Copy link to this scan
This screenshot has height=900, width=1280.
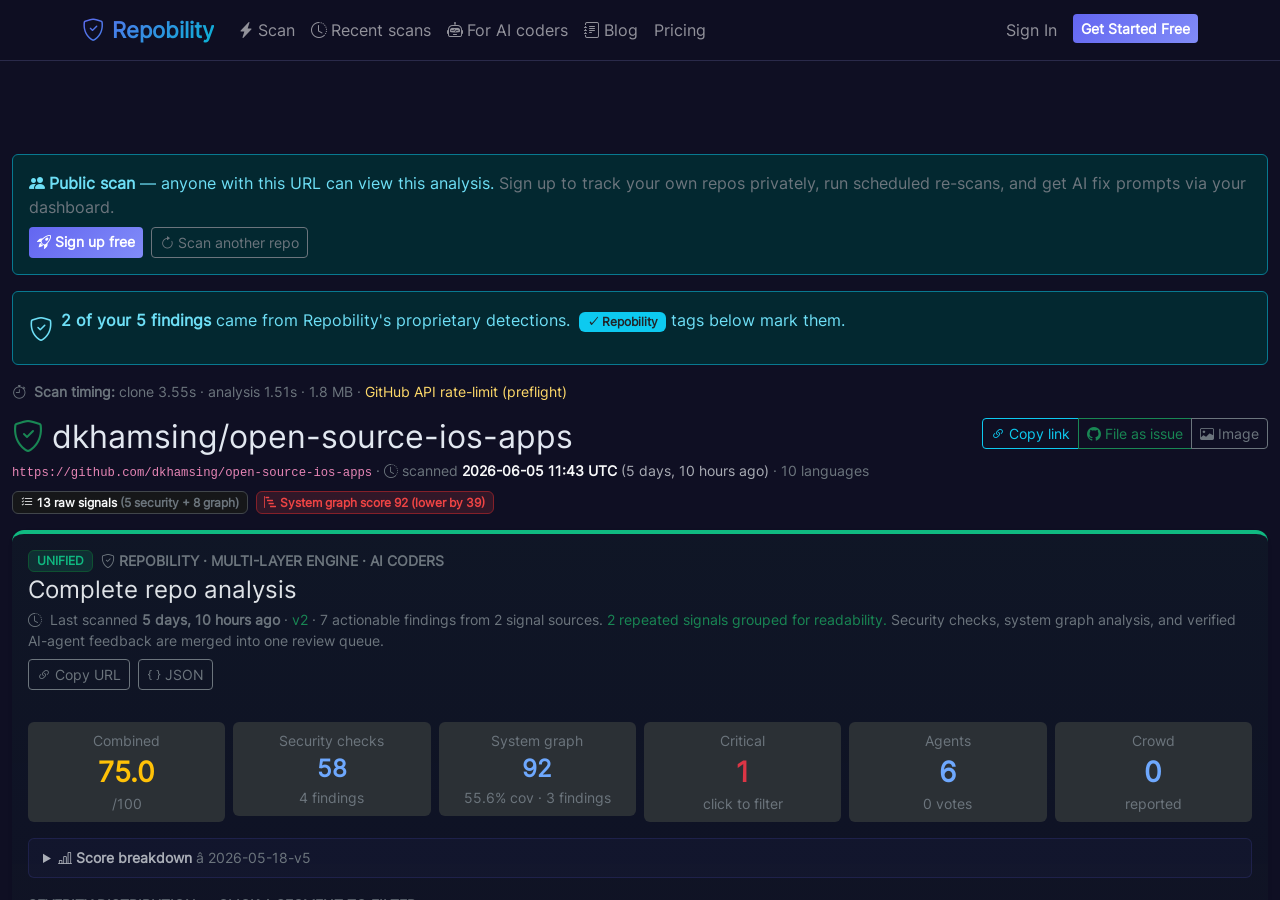point(1030,433)
